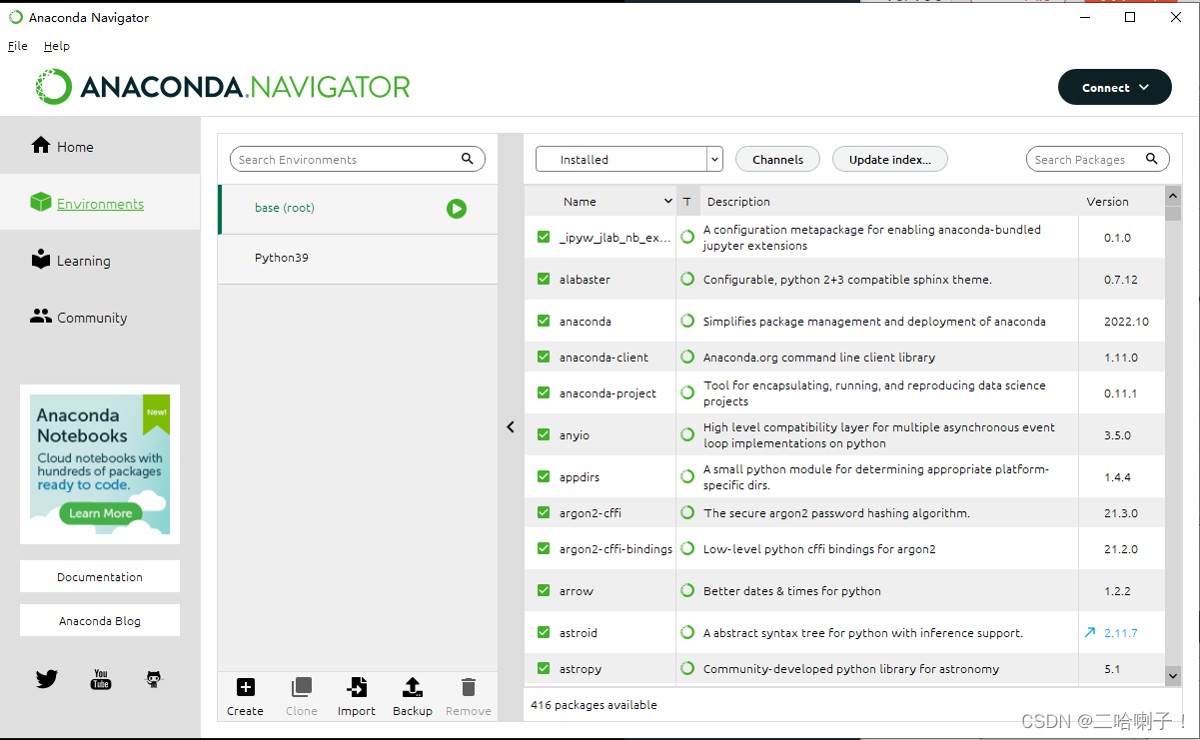The width and height of the screenshot is (1200, 740).
Task: Click the Backup environment icon
Action: pyautogui.click(x=412, y=688)
